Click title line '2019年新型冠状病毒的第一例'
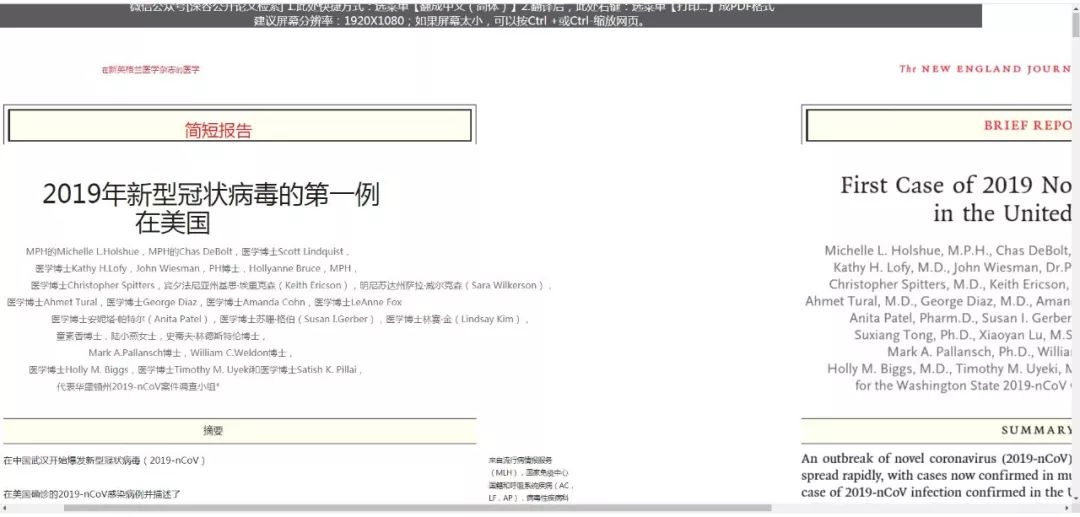 tap(211, 195)
